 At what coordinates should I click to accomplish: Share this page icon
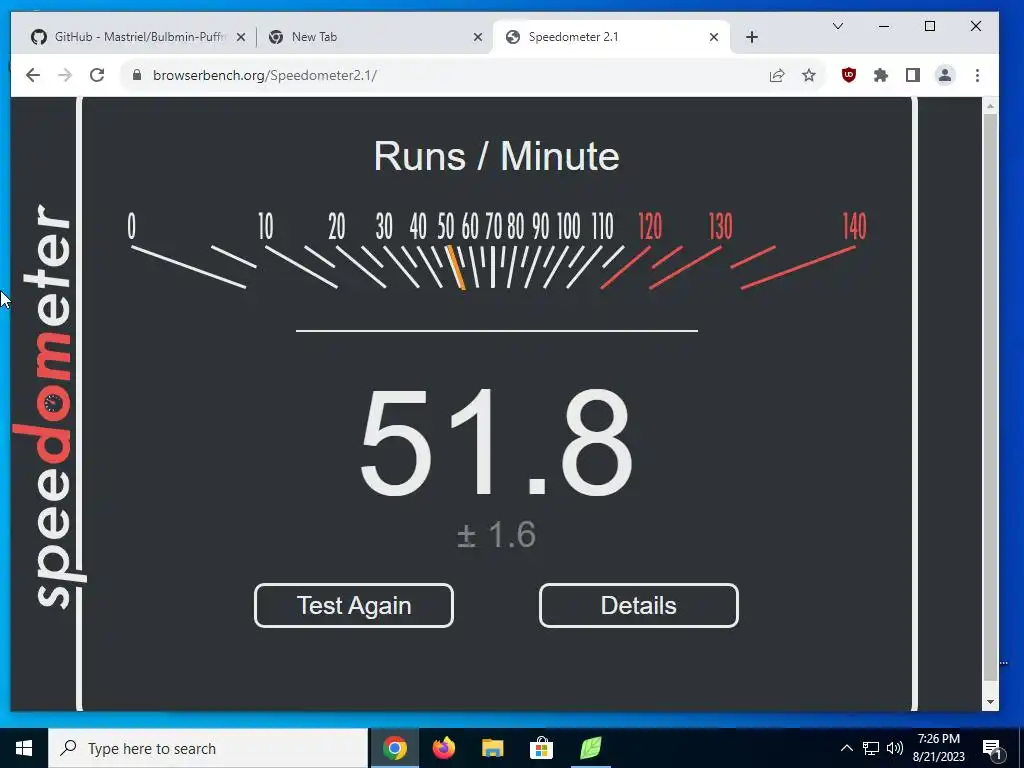pyautogui.click(x=776, y=76)
